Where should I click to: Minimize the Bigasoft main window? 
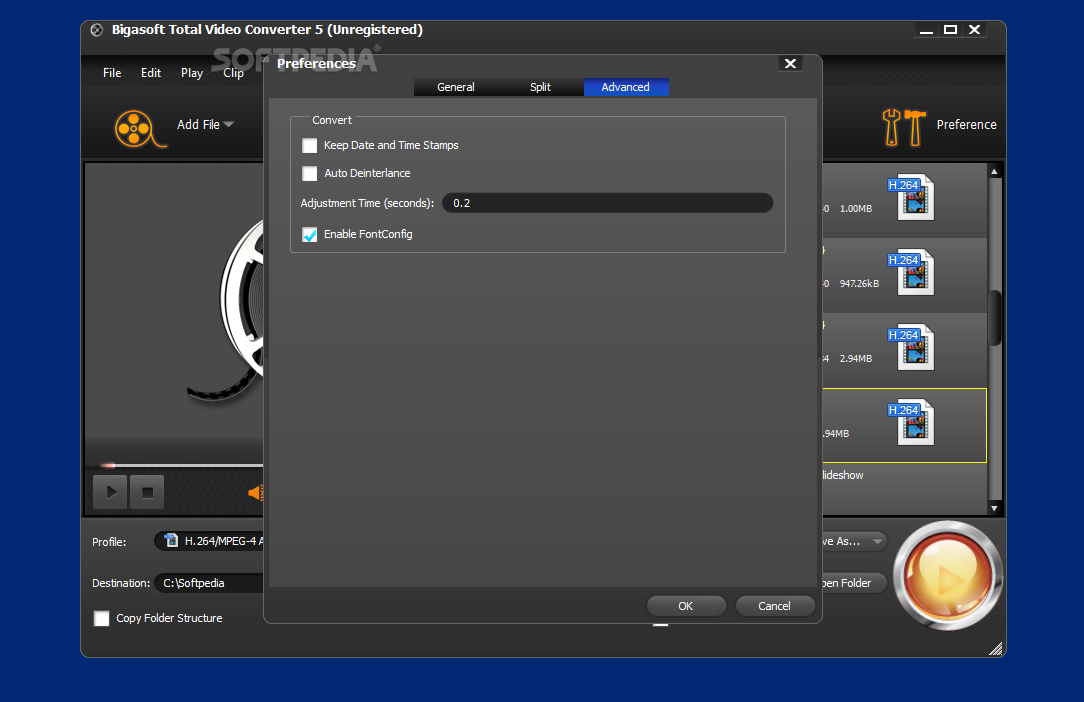pos(926,30)
